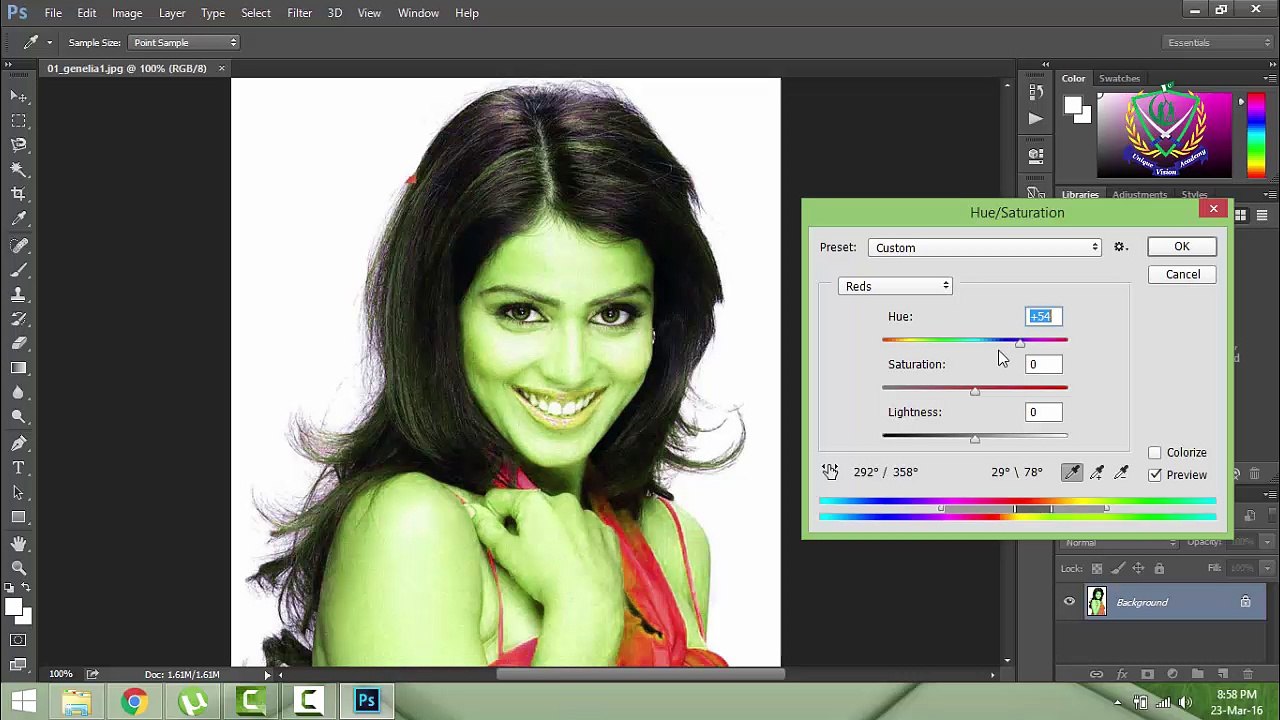Select the Pen tool

[18, 443]
